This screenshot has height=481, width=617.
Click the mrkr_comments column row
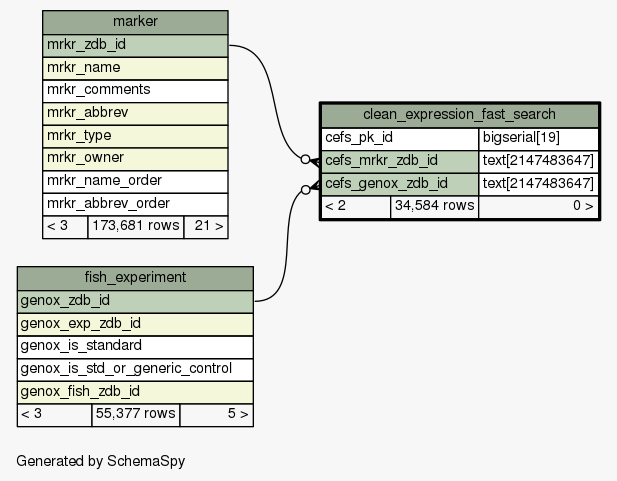tap(135, 90)
